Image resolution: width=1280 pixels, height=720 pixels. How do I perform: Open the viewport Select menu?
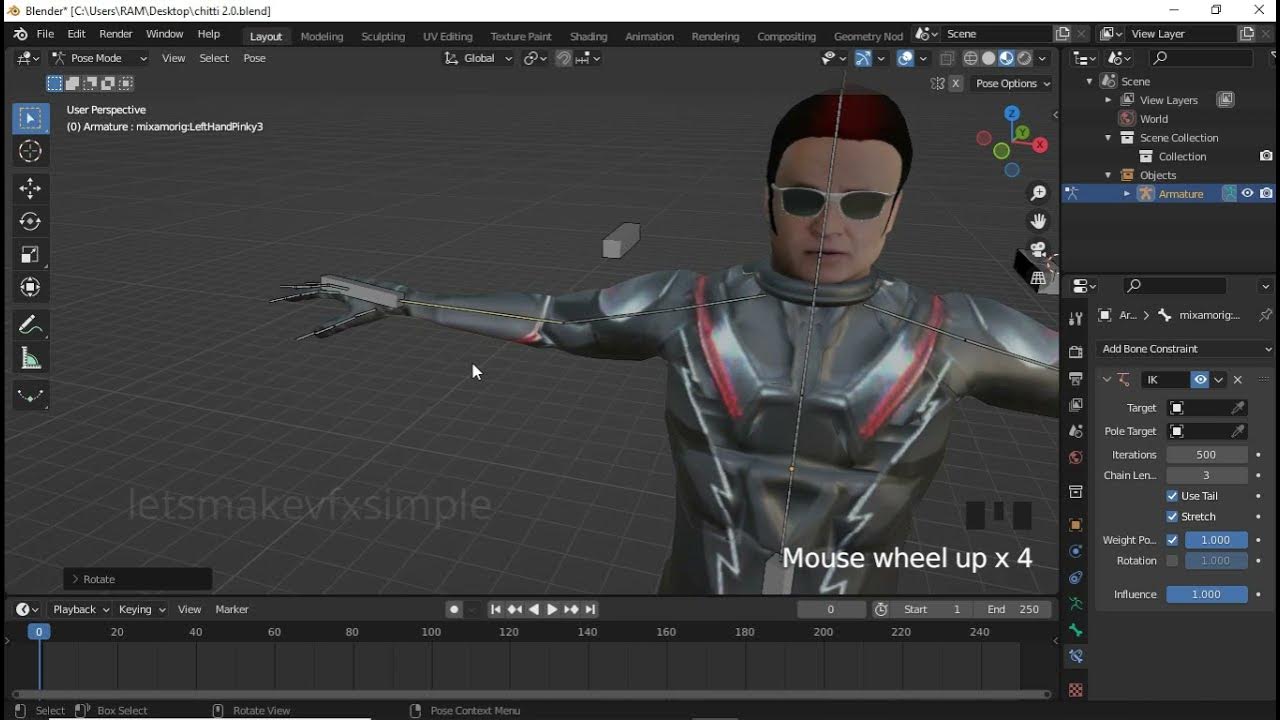coord(214,58)
